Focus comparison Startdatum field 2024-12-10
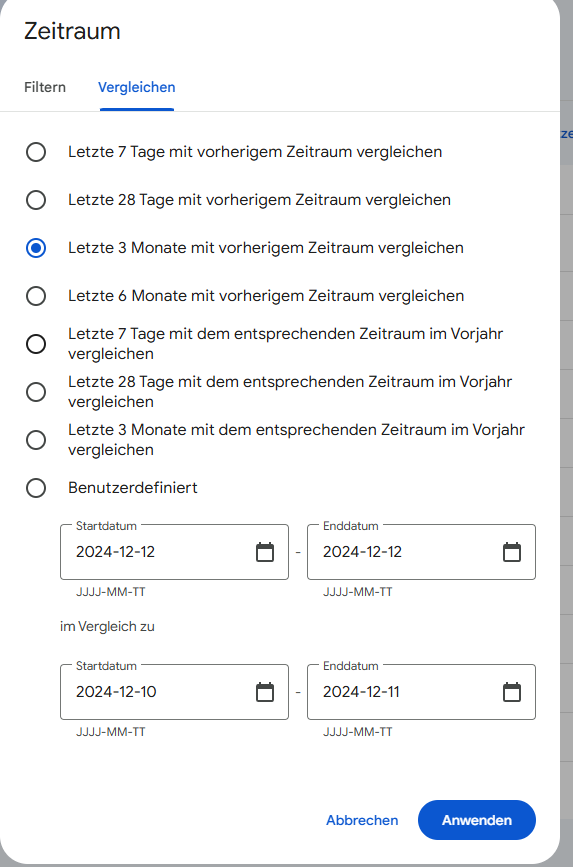Screen dimensions: 573x867 (174, 692)
